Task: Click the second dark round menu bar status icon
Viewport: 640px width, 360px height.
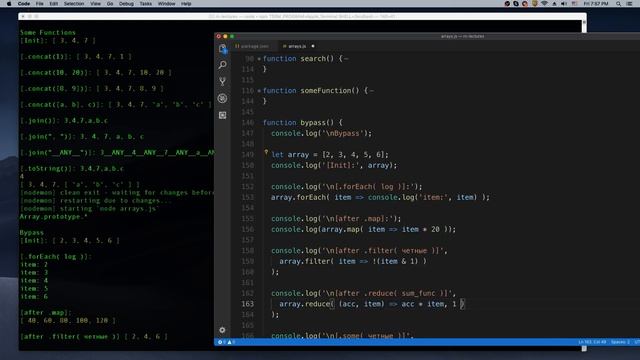Action: point(516,4)
